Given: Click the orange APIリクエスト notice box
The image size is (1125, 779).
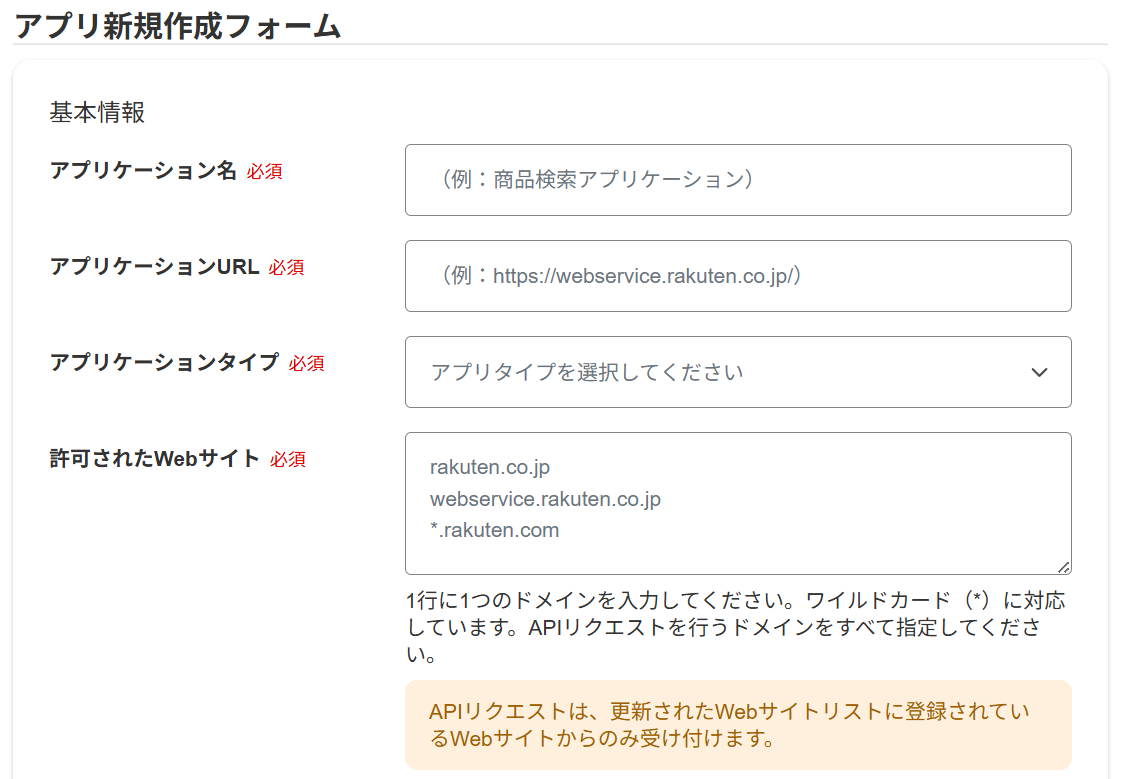Looking at the screenshot, I should [737, 725].
